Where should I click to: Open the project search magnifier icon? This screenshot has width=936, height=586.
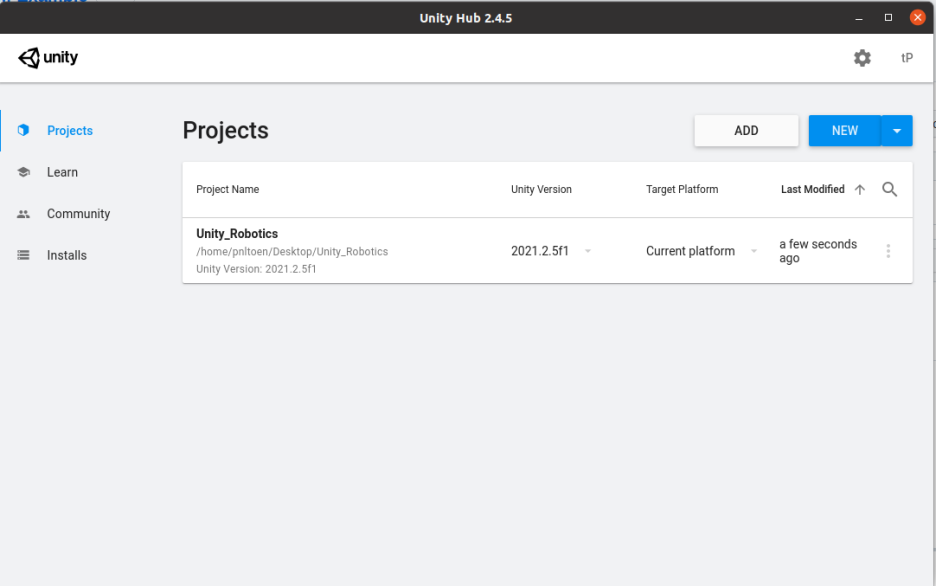click(x=889, y=189)
